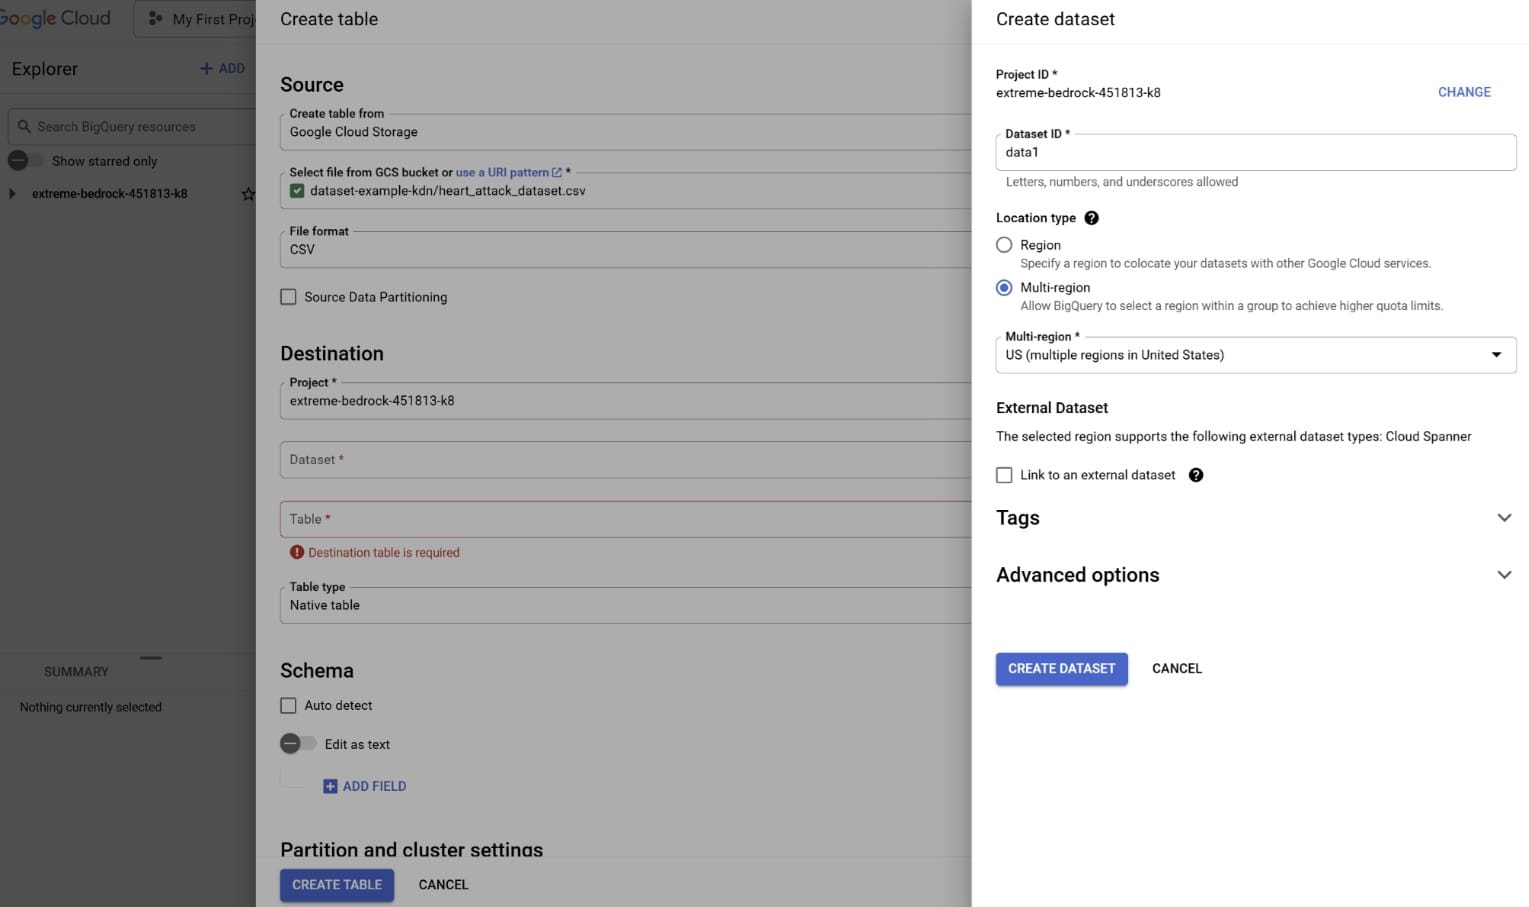Click the Google Cloud logo
The width and height of the screenshot is (1529, 907).
pyautogui.click(x=55, y=18)
